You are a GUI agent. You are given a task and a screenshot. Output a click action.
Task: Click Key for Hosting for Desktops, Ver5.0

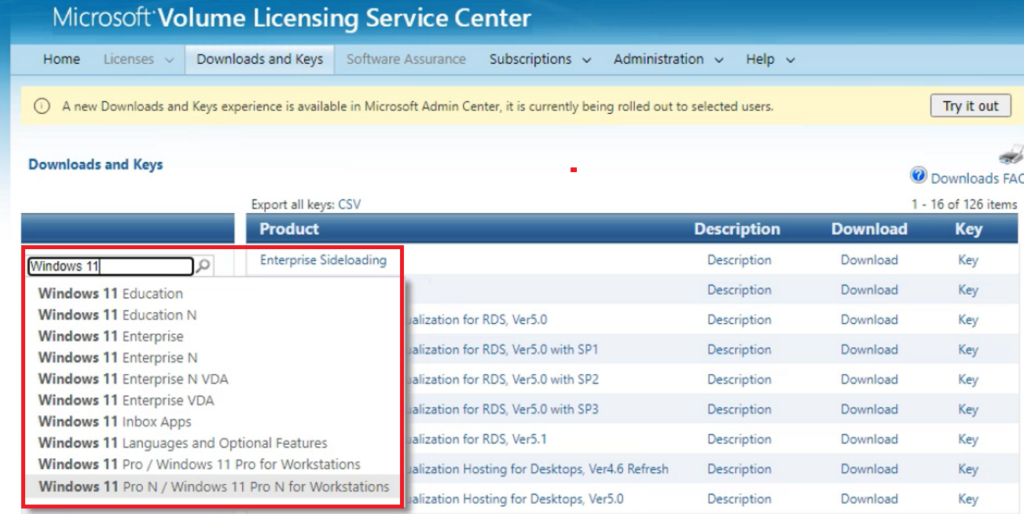click(968, 499)
